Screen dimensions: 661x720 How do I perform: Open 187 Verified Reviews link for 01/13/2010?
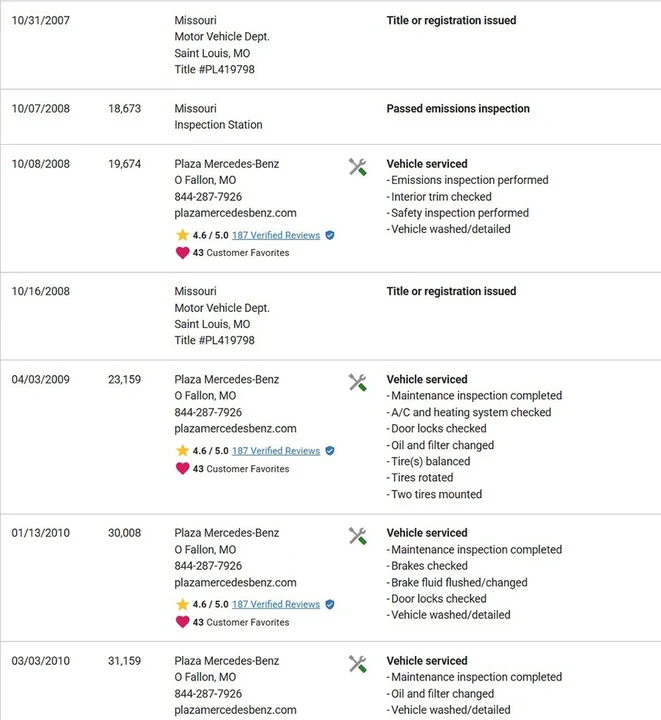point(276,604)
